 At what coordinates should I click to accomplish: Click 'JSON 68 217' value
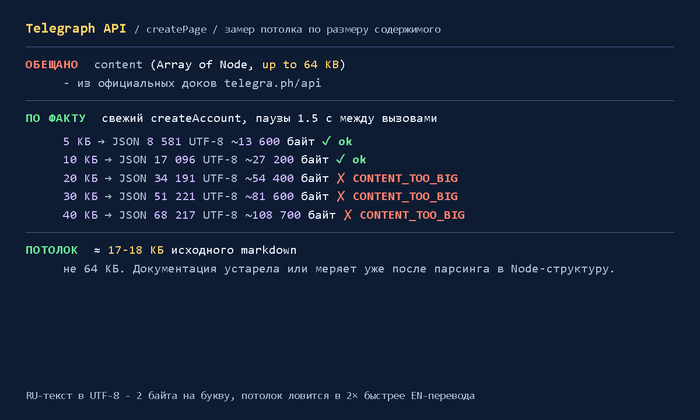(x=157, y=215)
